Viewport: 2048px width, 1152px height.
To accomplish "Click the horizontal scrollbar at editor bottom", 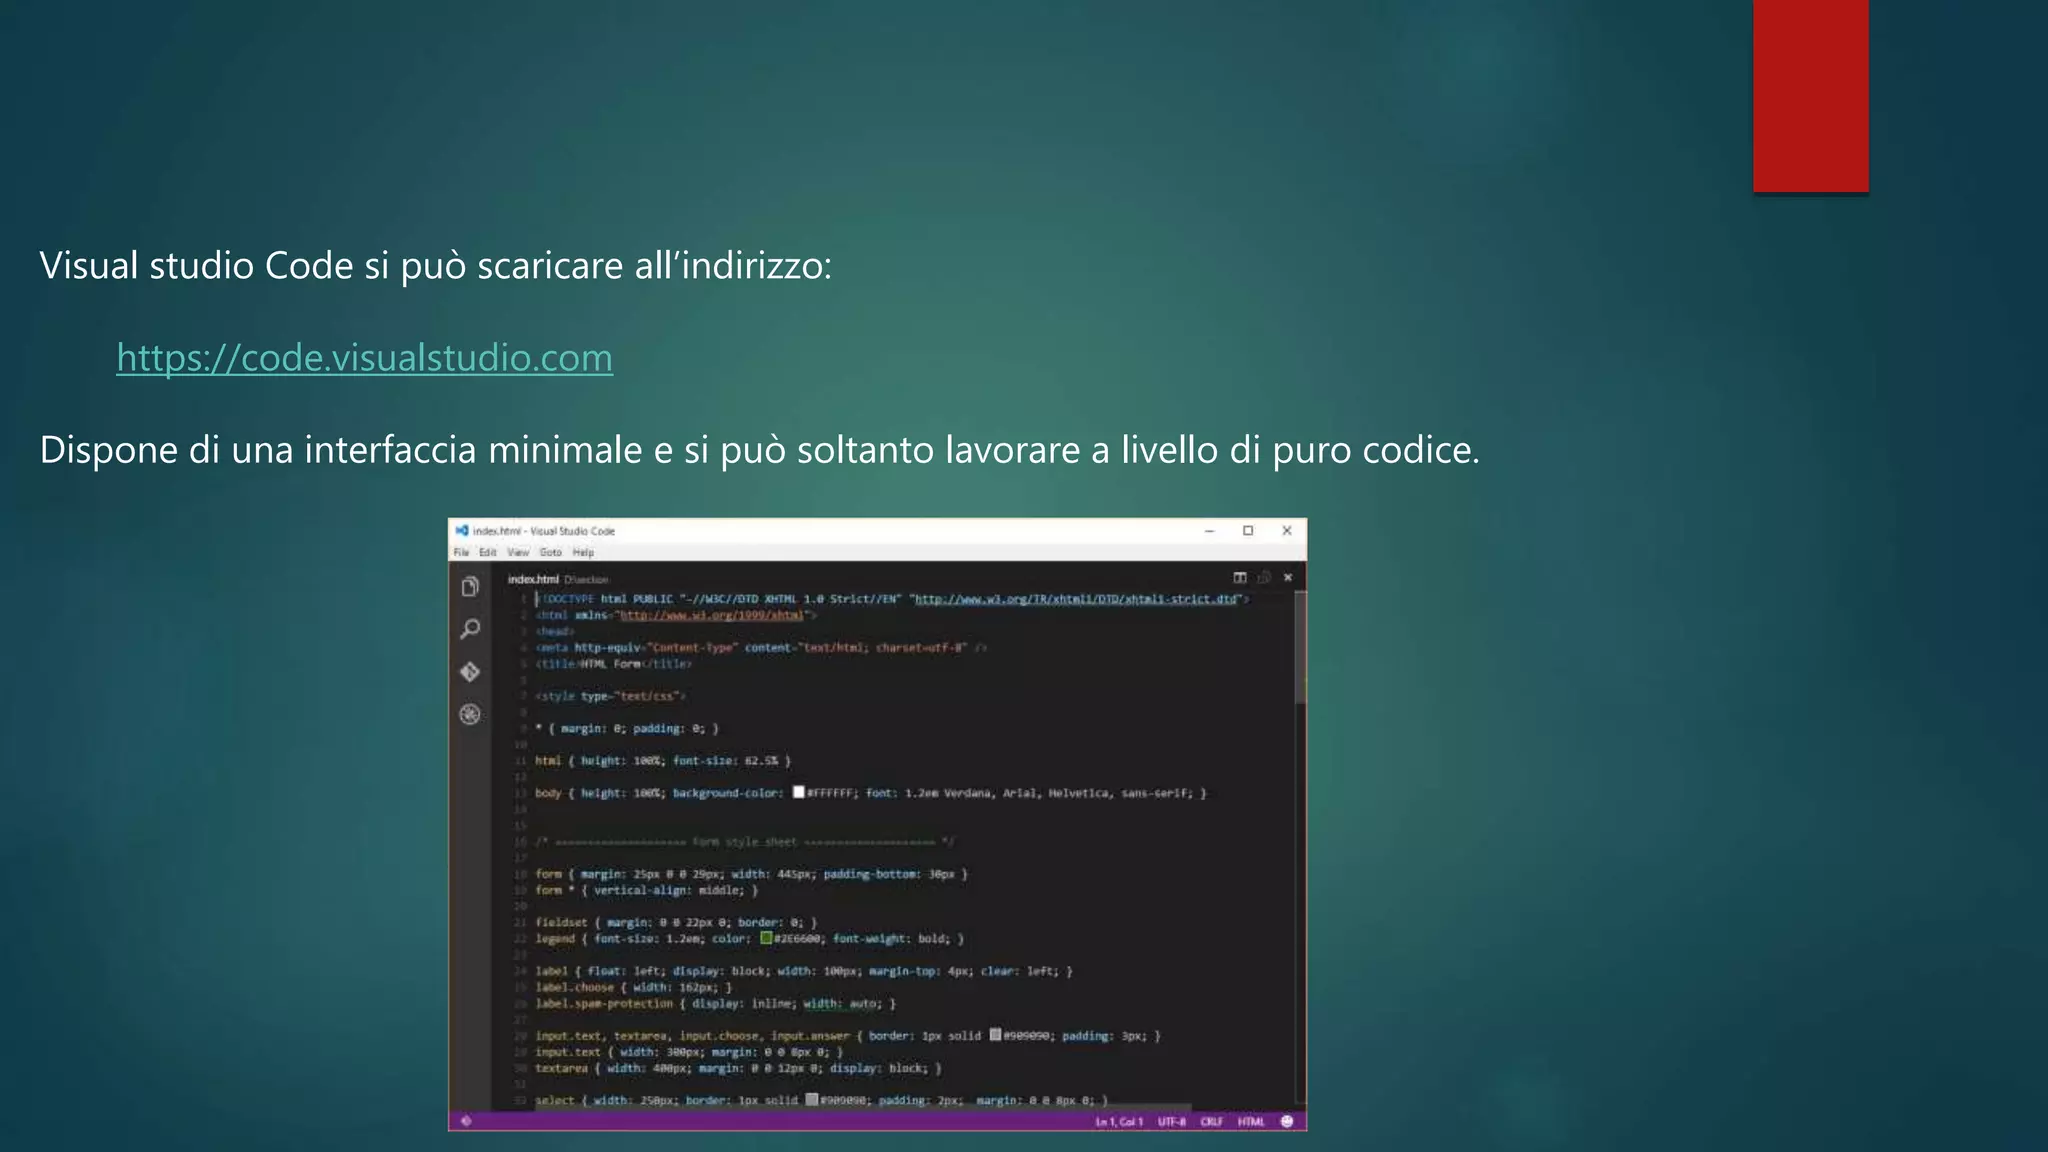I will (865, 1108).
